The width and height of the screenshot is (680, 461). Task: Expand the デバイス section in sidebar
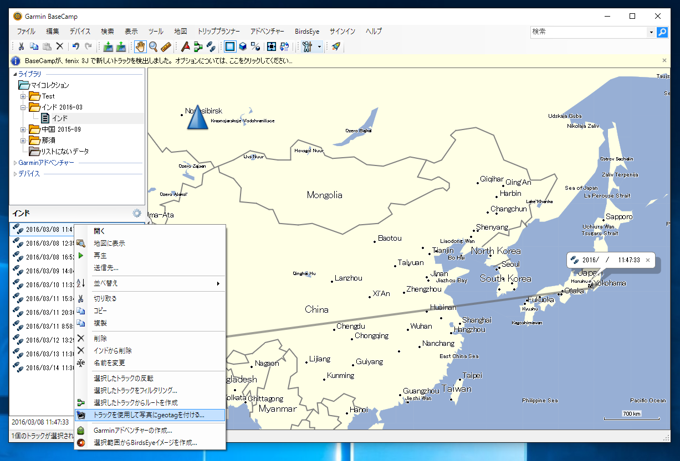[x=15, y=174]
